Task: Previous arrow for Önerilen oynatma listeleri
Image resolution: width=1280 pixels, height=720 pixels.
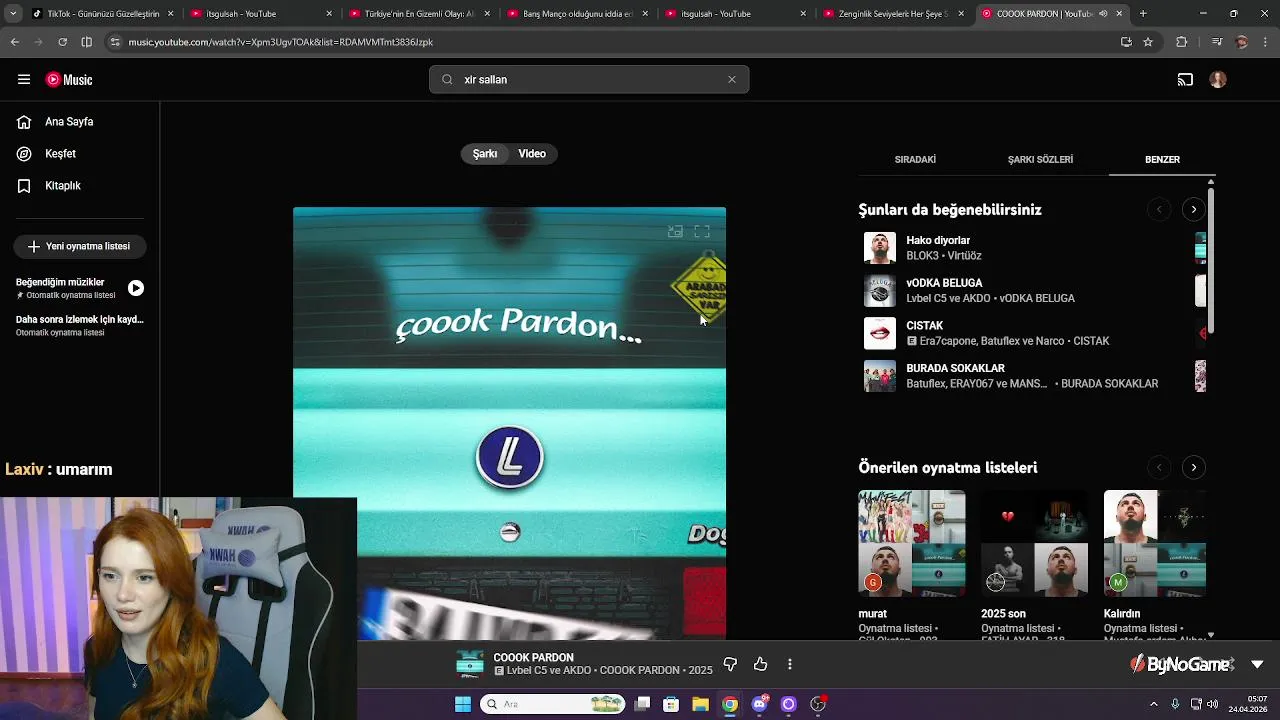Action: click(x=1159, y=468)
